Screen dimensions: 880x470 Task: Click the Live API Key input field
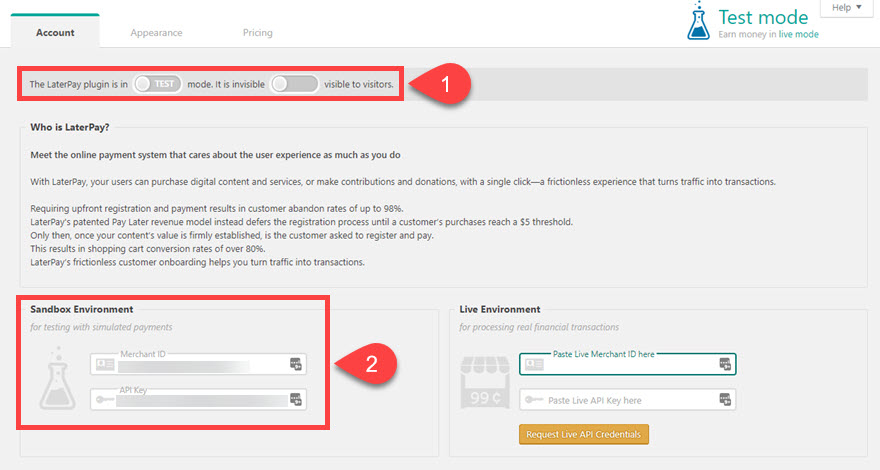[x=627, y=399]
